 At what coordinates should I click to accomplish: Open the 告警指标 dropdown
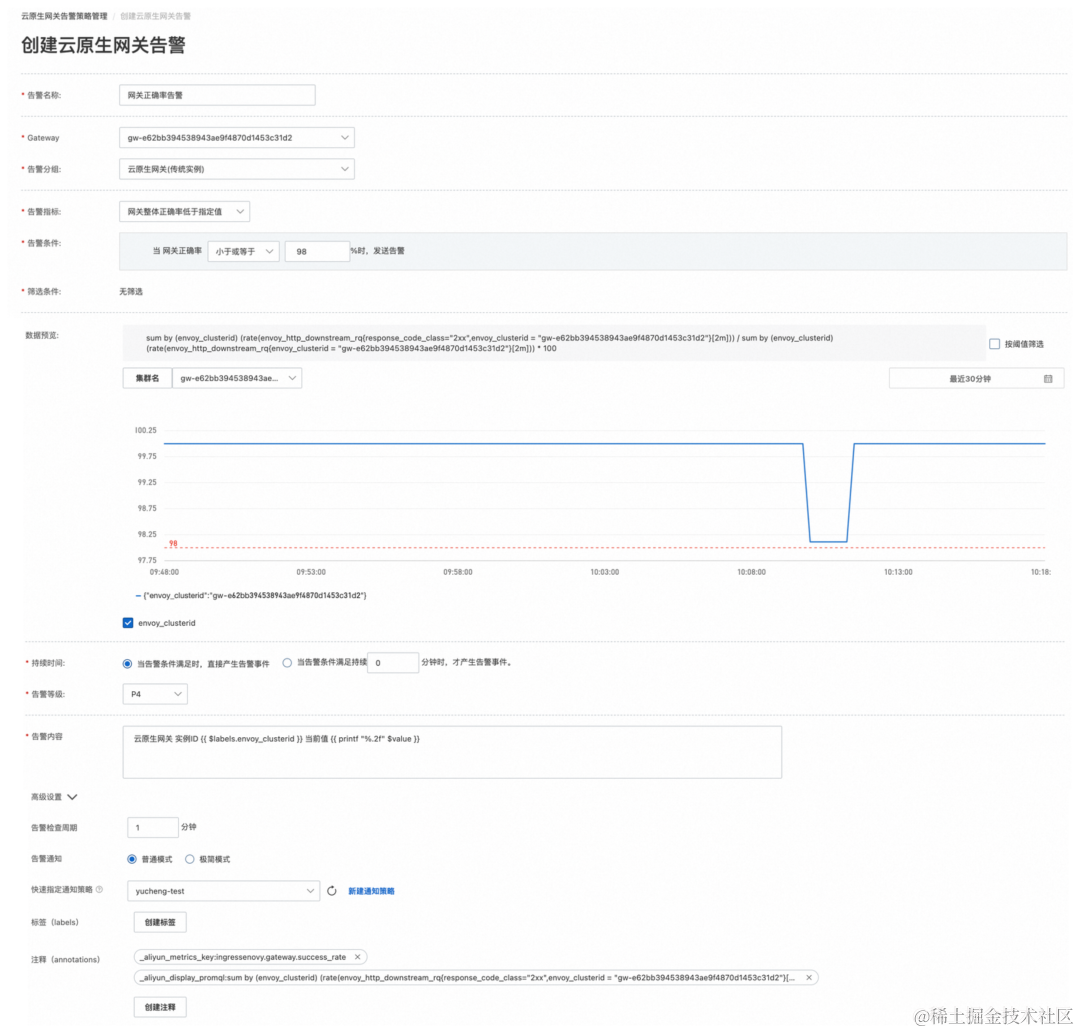click(185, 211)
